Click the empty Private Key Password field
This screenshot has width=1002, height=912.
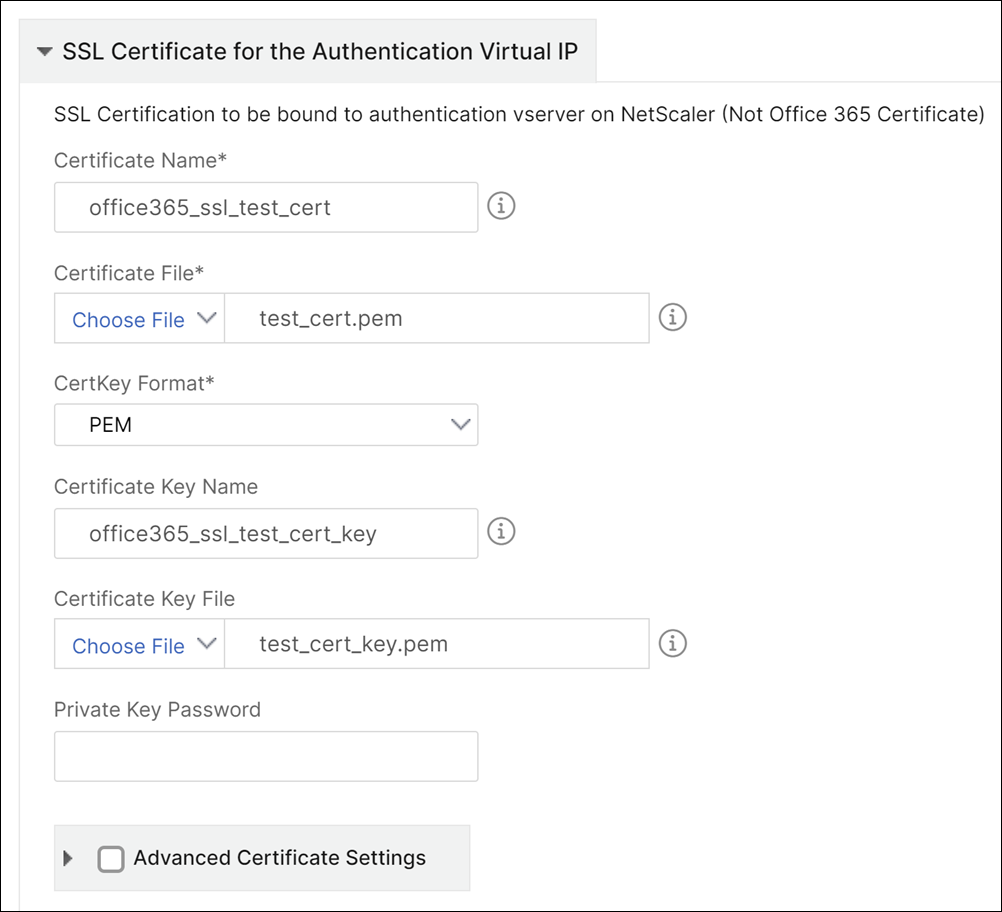(266, 756)
